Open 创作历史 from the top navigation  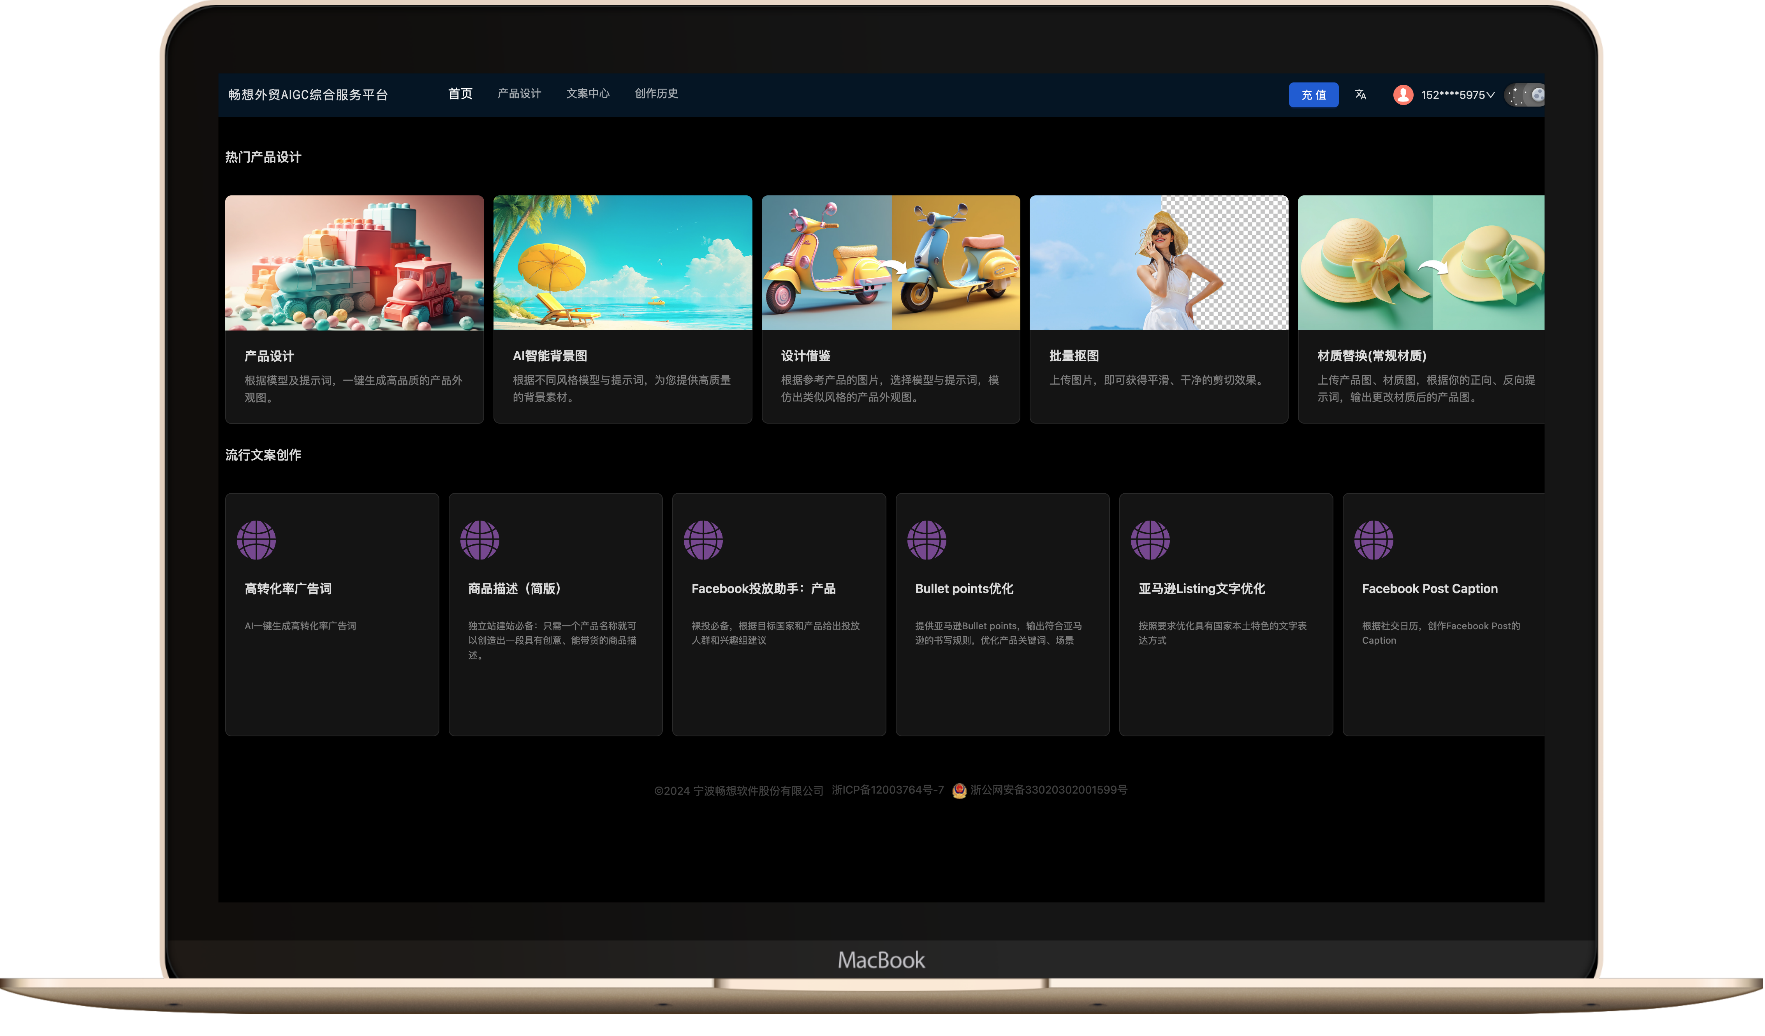[656, 94]
